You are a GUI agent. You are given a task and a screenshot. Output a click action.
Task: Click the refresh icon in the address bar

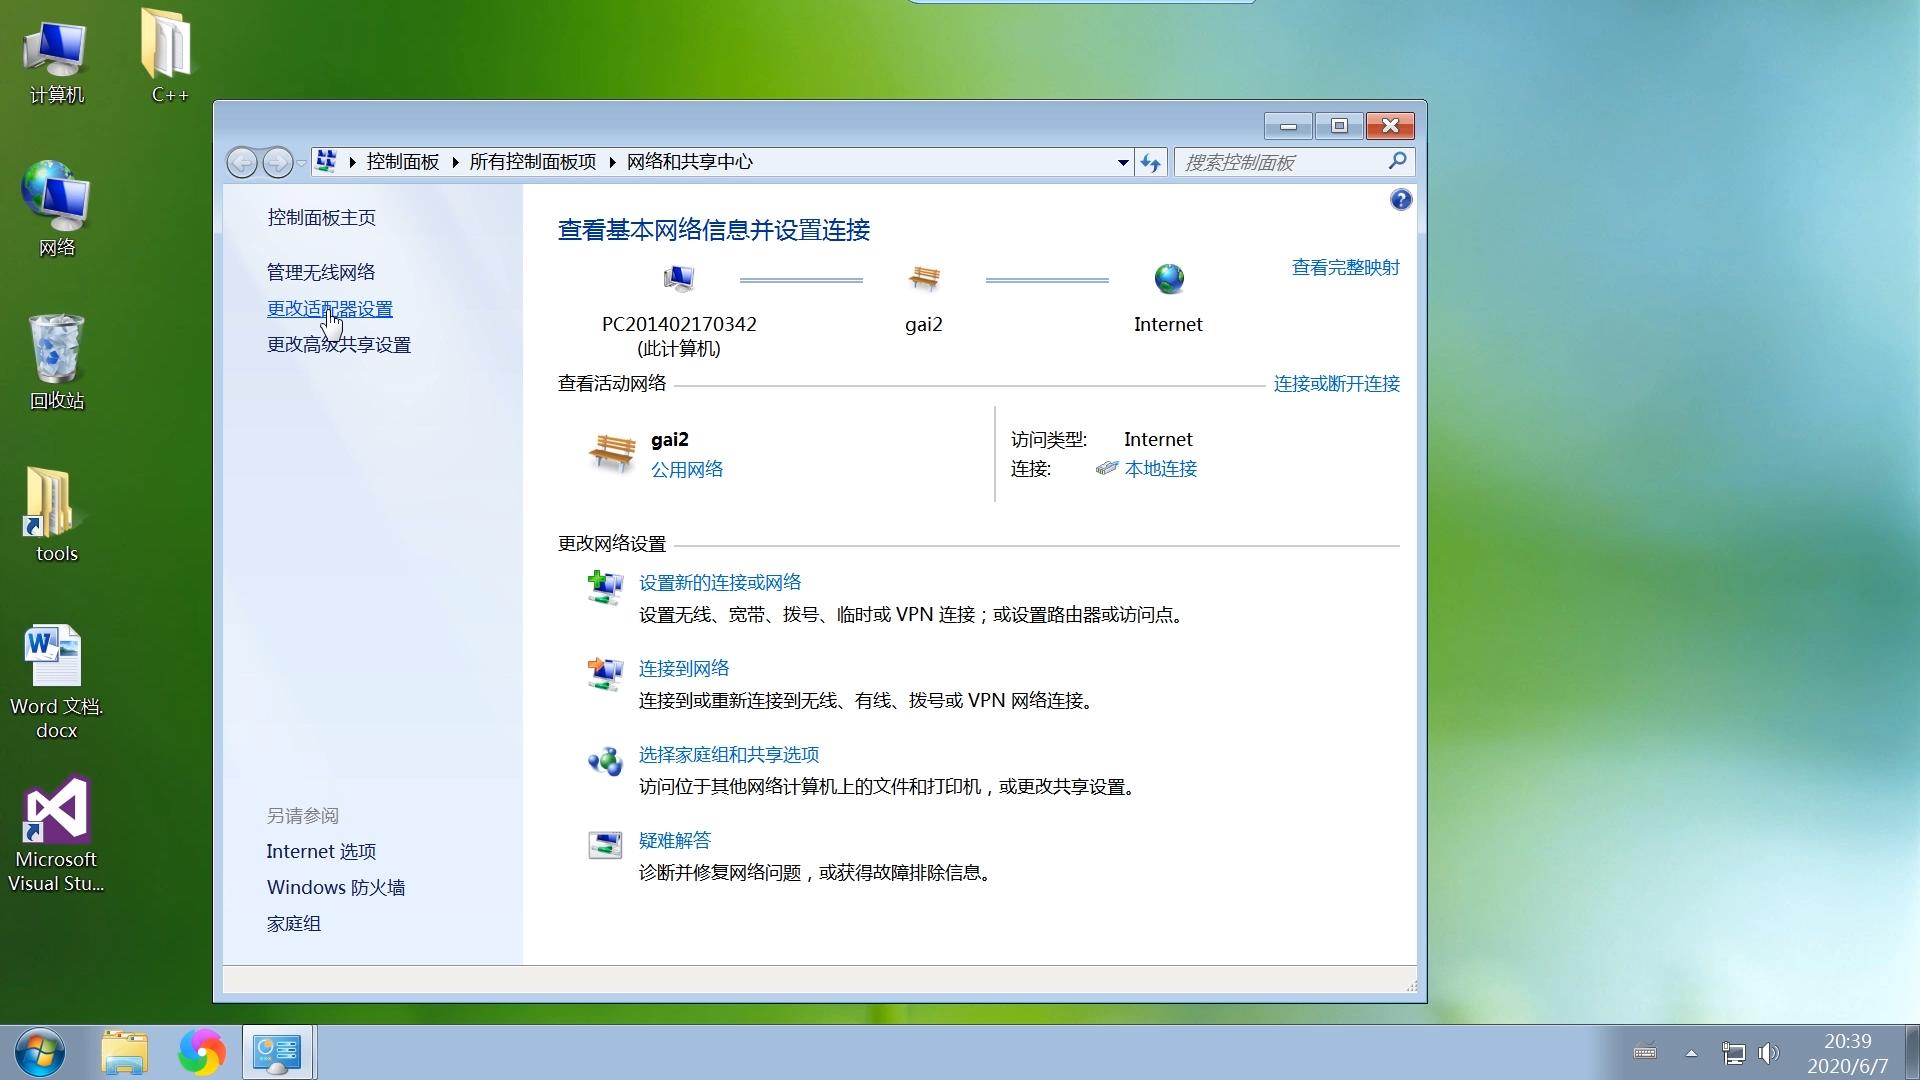pyautogui.click(x=1150, y=162)
